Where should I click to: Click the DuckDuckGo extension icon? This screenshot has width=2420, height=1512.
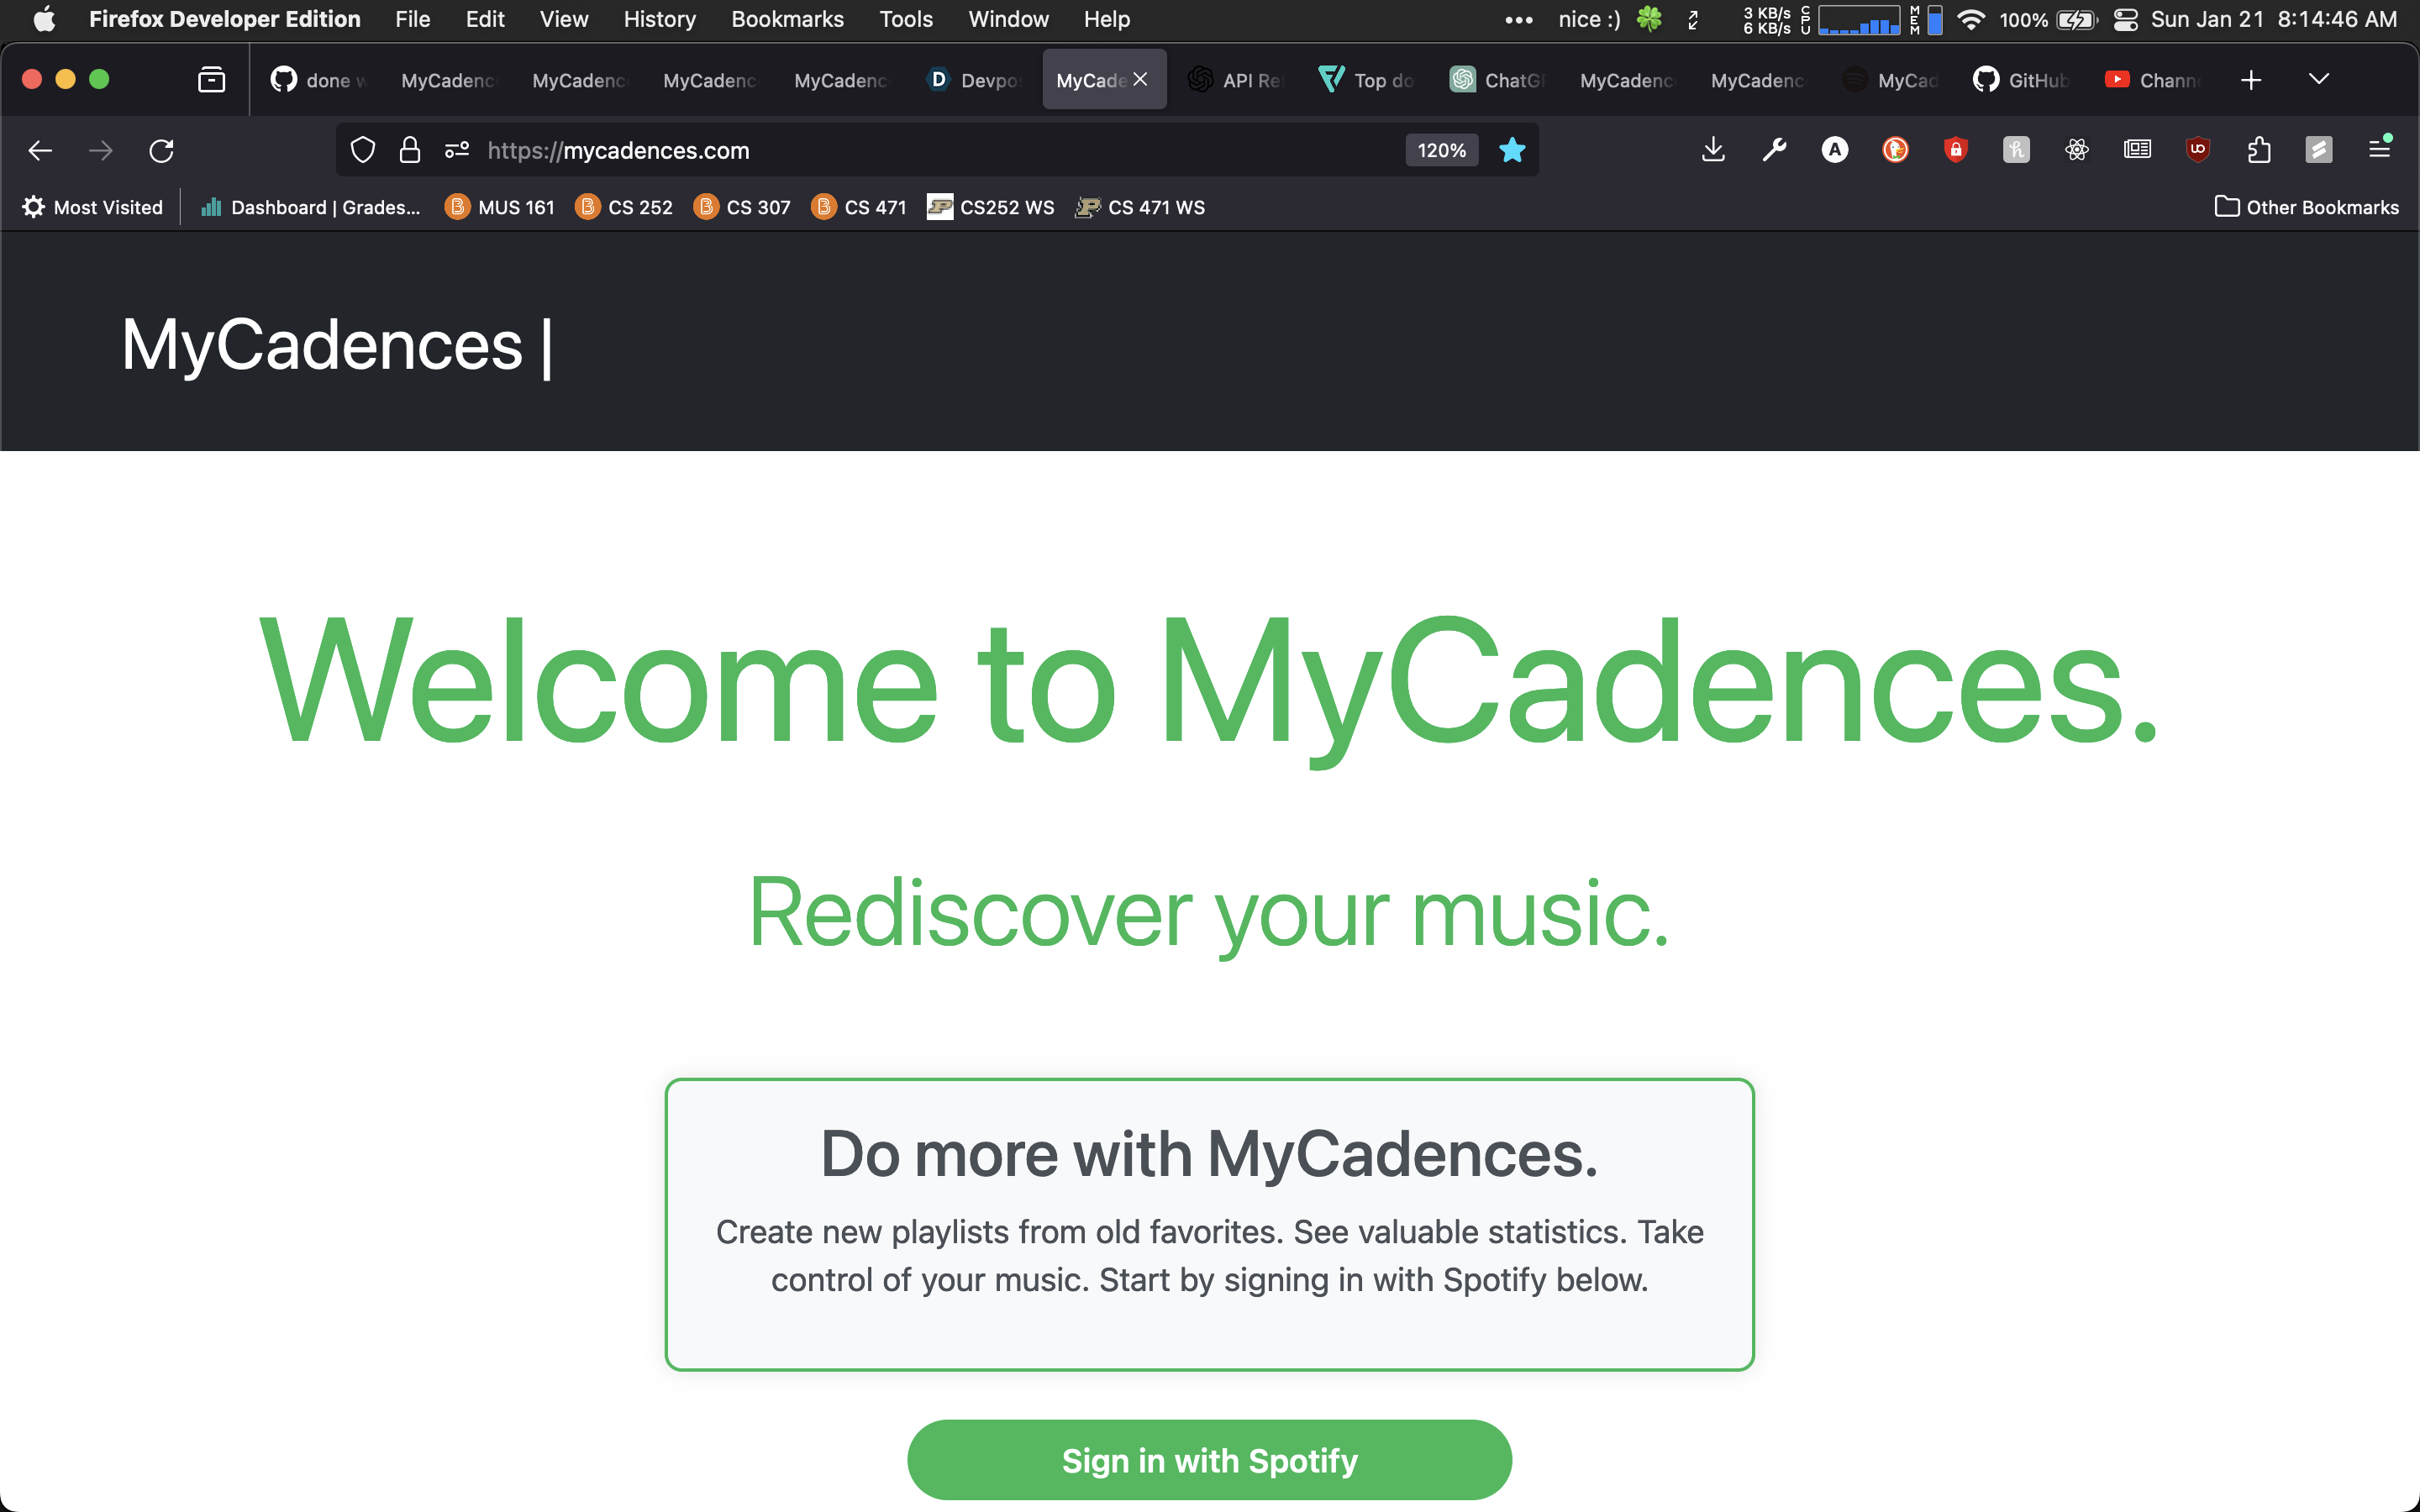[x=1895, y=150]
